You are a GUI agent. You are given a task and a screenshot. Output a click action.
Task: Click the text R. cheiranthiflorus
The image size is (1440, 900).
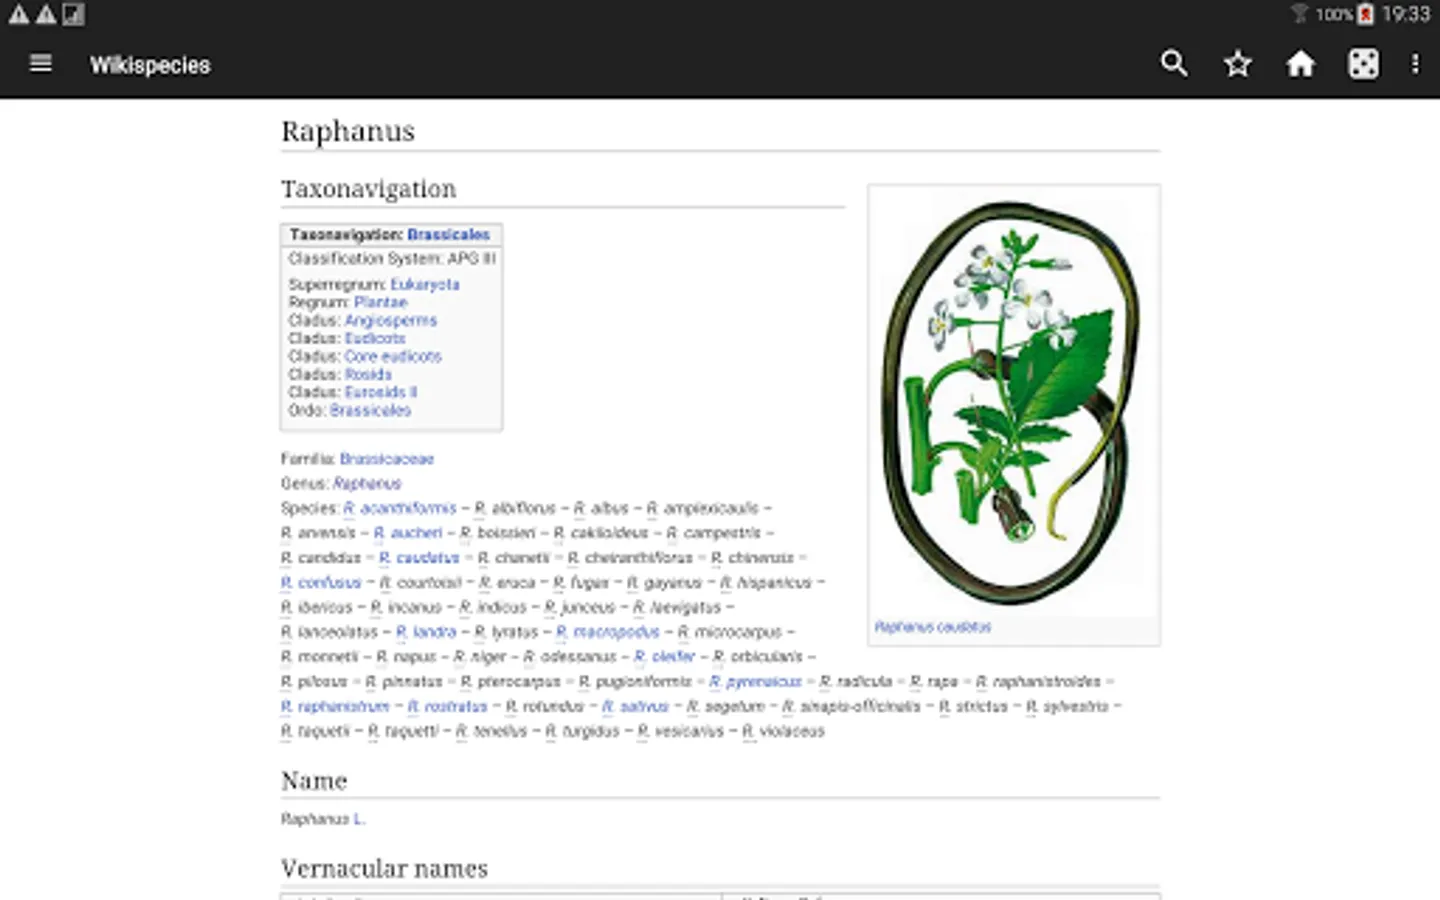(x=630, y=558)
